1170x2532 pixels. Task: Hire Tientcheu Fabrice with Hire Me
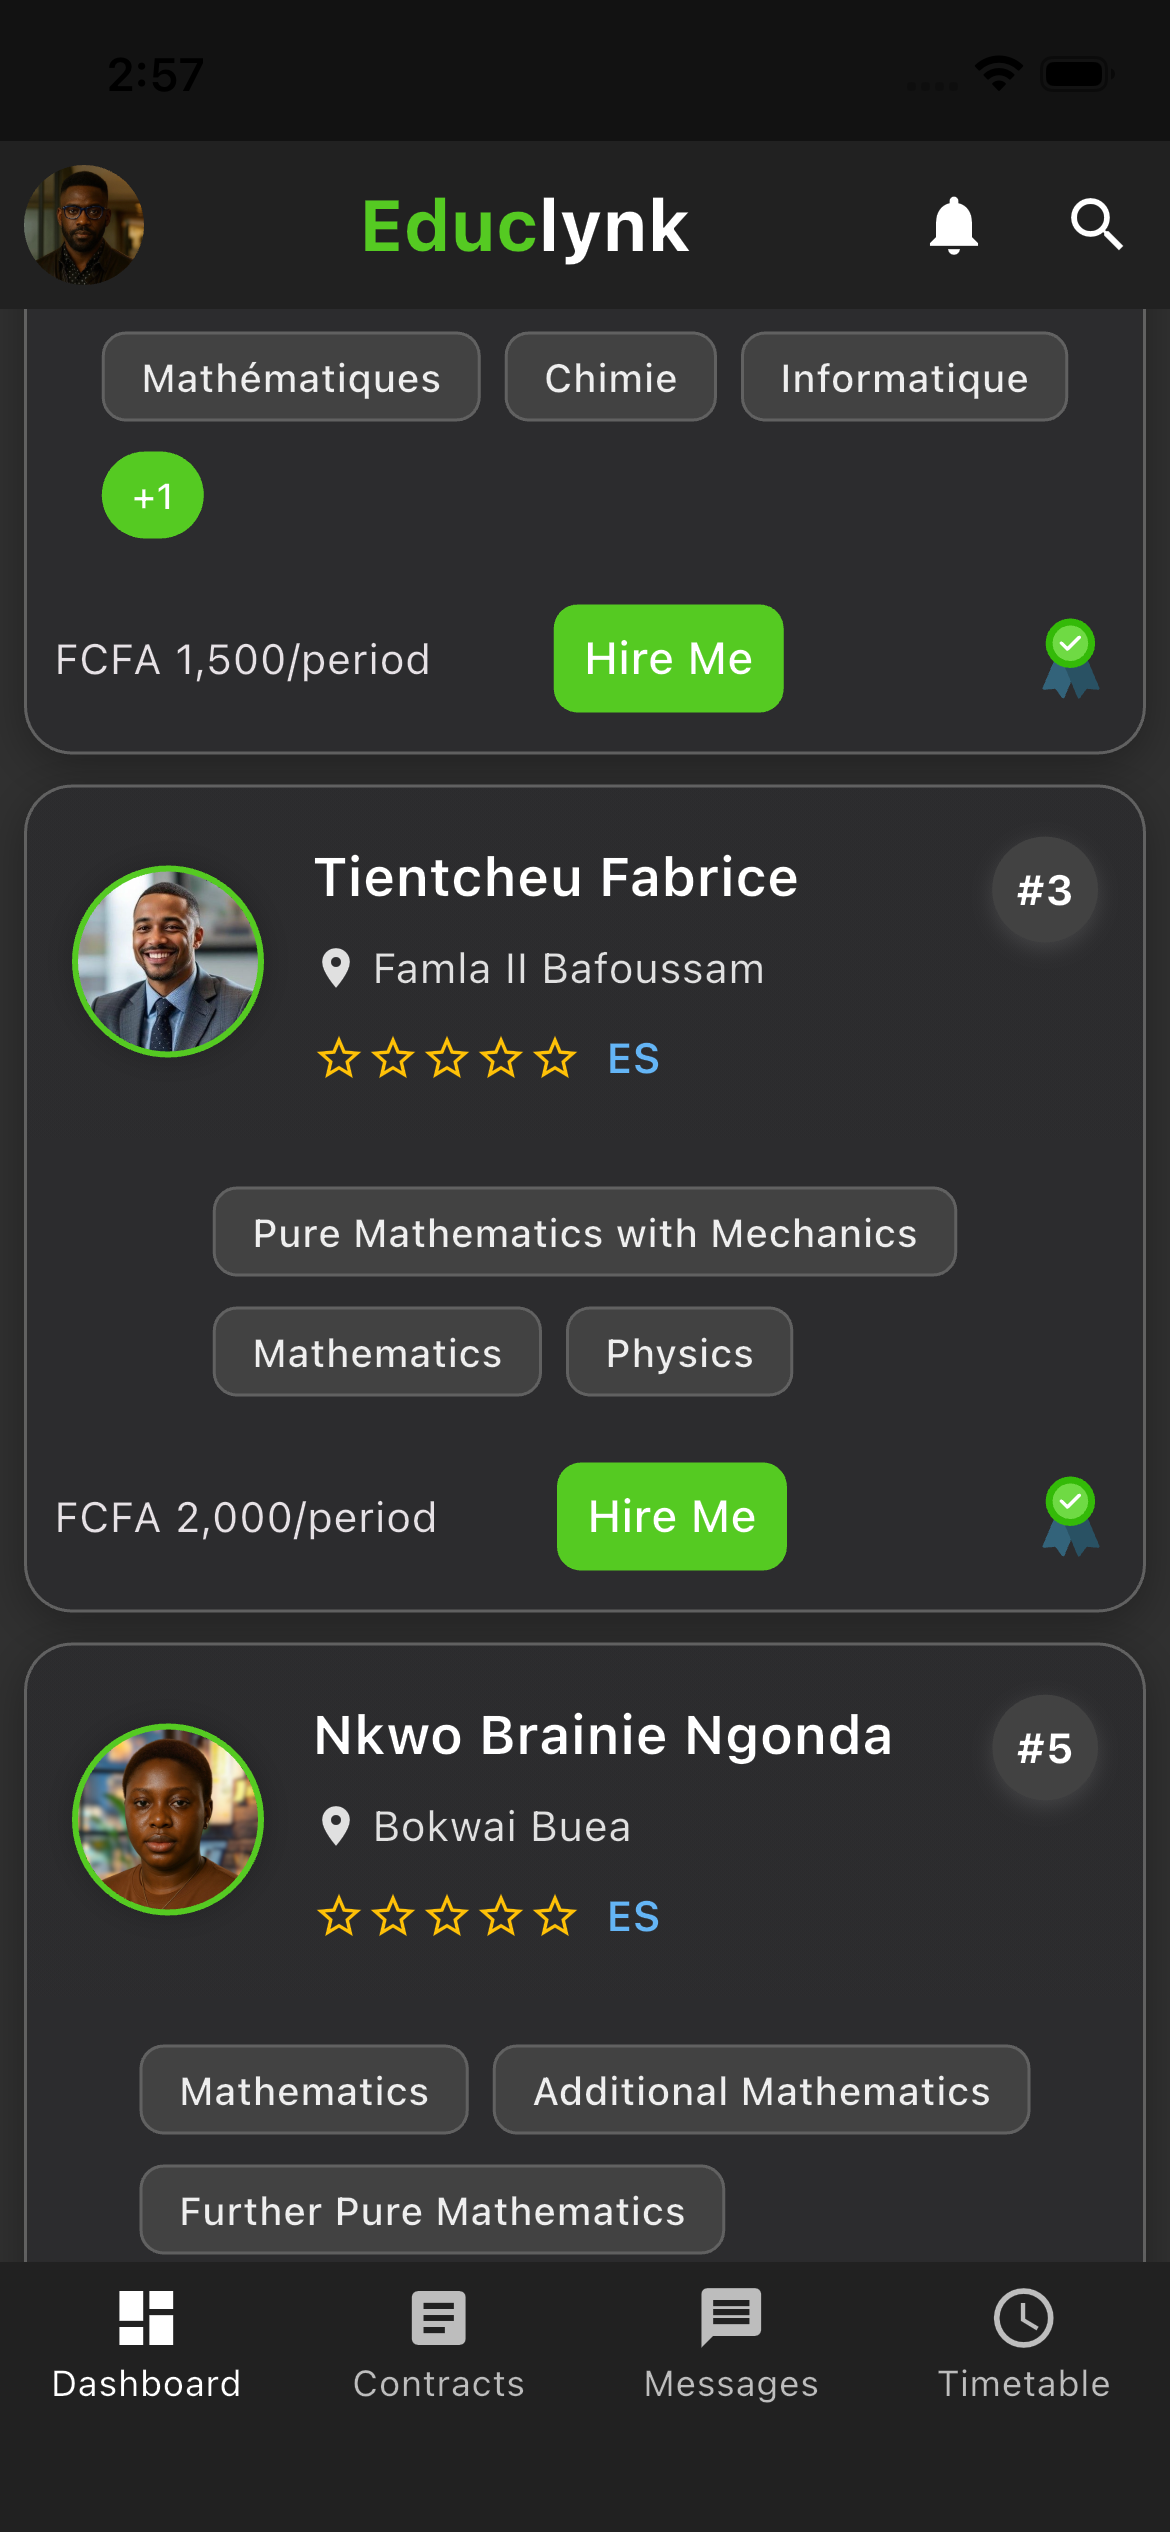[672, 1516]
